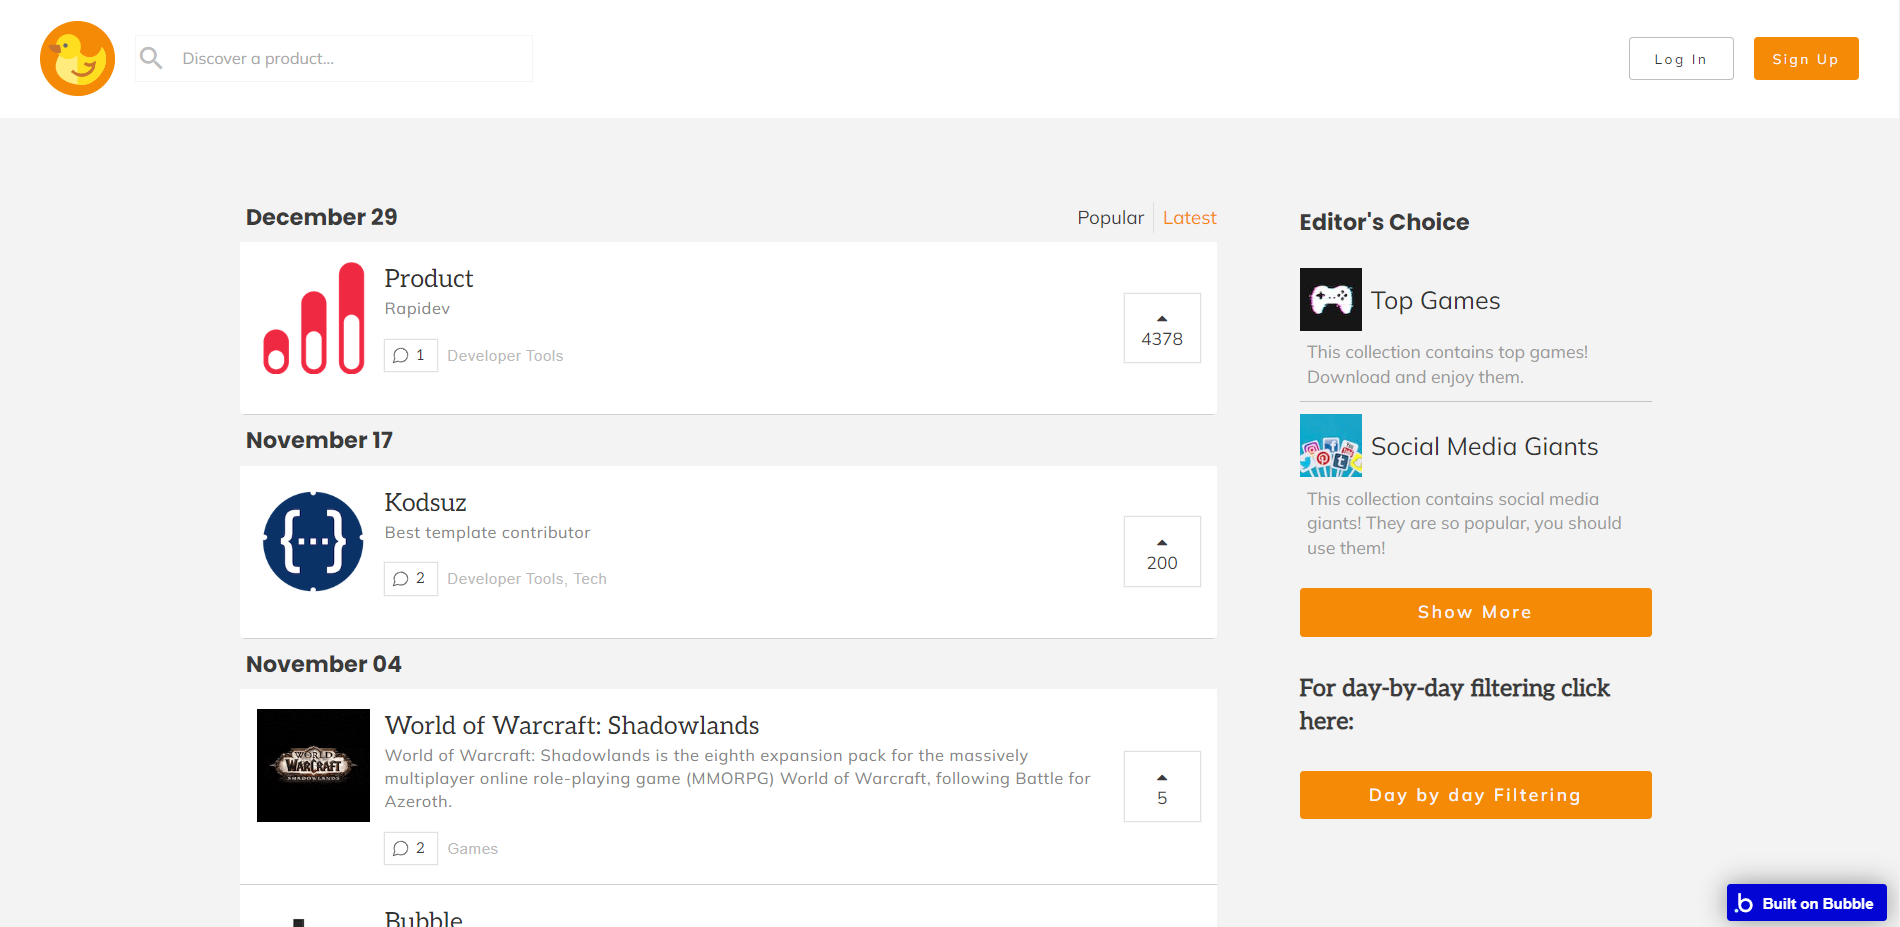Click the Built on Bubble badge
This screenshot has height=927, width=1900.
tap(1806, 903)
